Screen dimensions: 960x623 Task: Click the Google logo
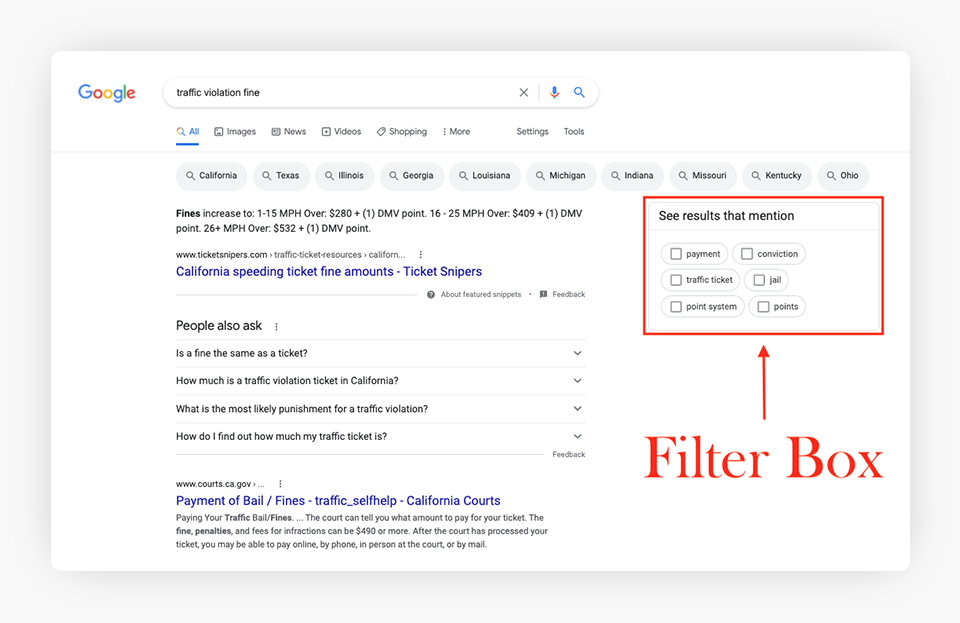point(107,93)
